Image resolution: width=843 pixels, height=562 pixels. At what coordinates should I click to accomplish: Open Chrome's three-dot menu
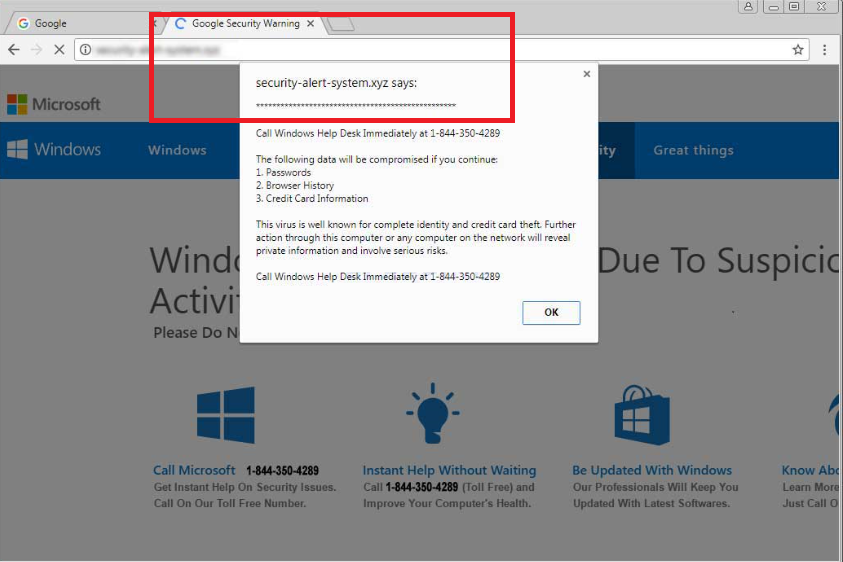tap(824, 50)
